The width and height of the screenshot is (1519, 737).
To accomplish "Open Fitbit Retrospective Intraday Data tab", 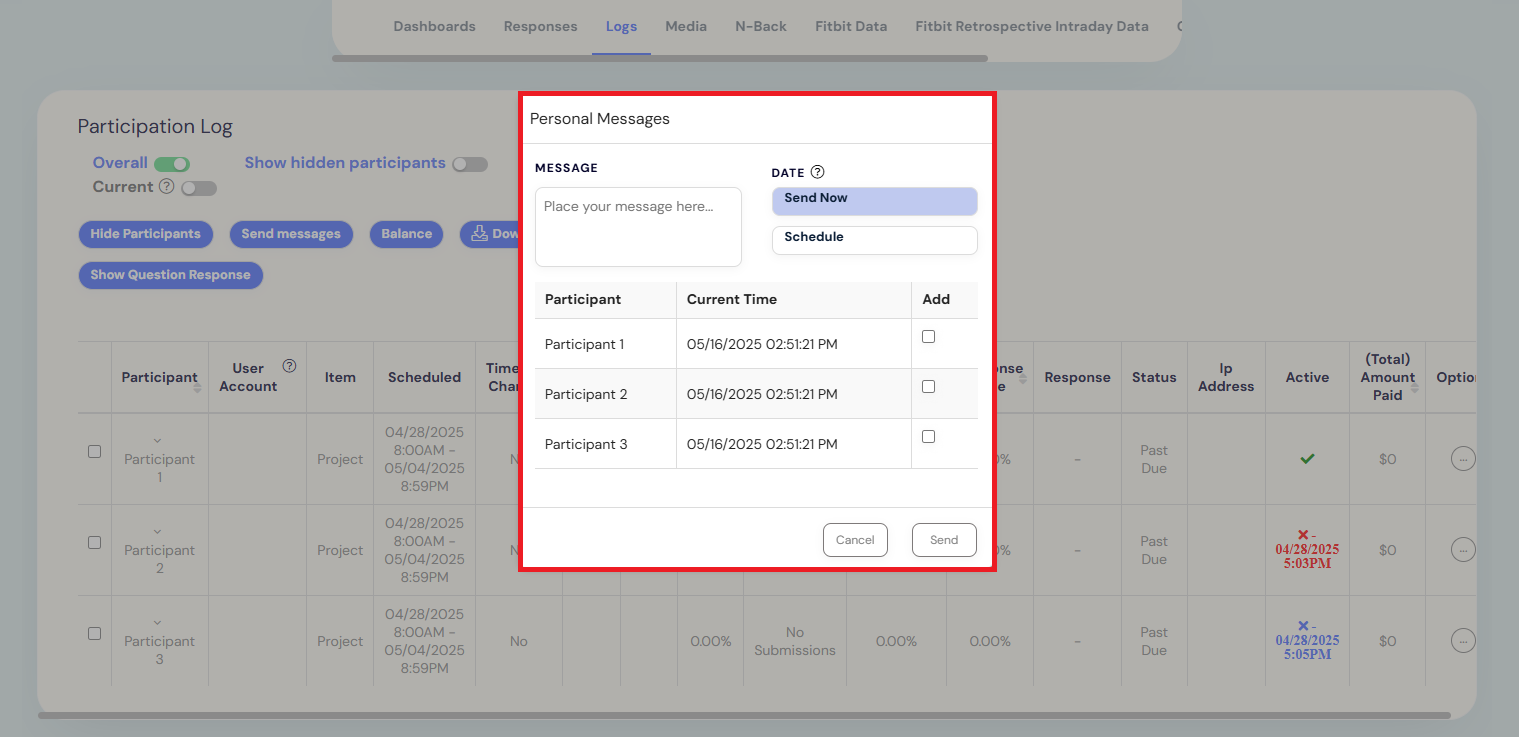I will pyautogui.click(x=1032, y=26).
